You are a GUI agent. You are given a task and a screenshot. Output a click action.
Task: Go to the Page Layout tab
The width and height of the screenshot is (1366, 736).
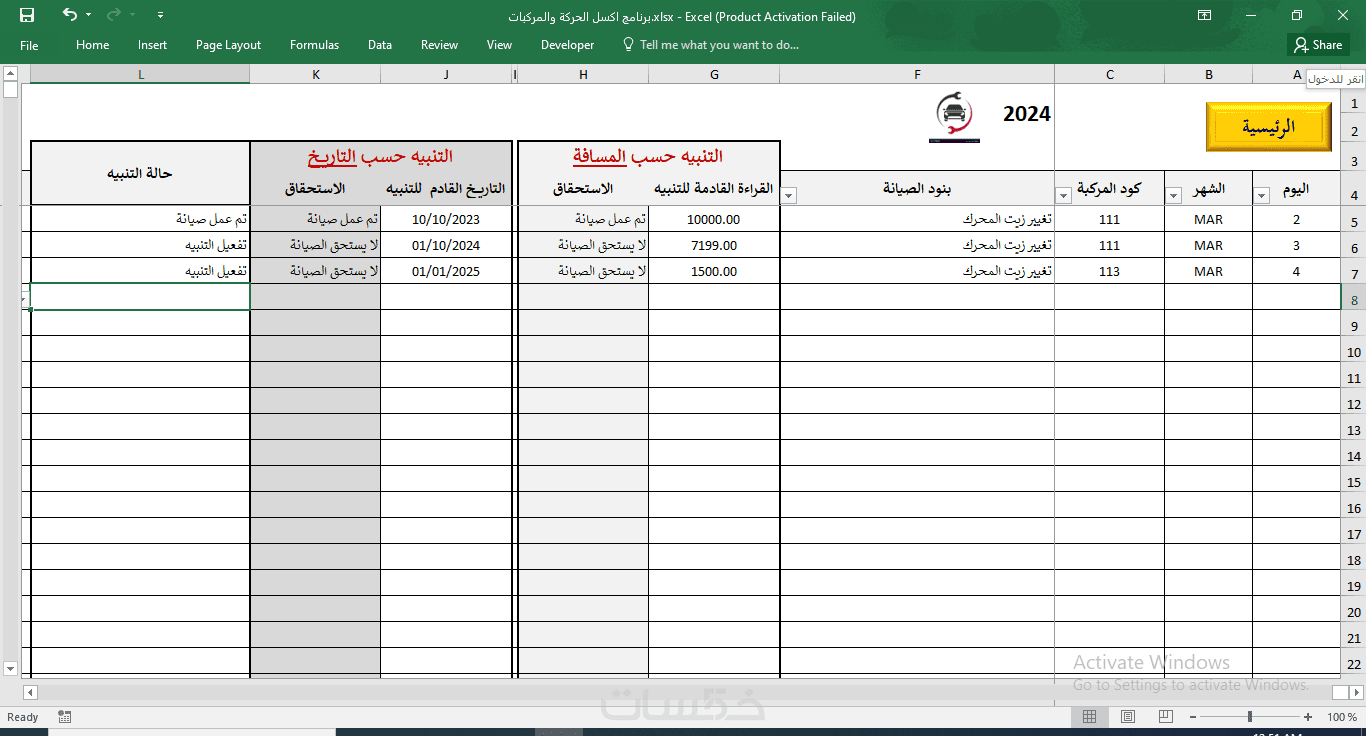click(228, 45)
